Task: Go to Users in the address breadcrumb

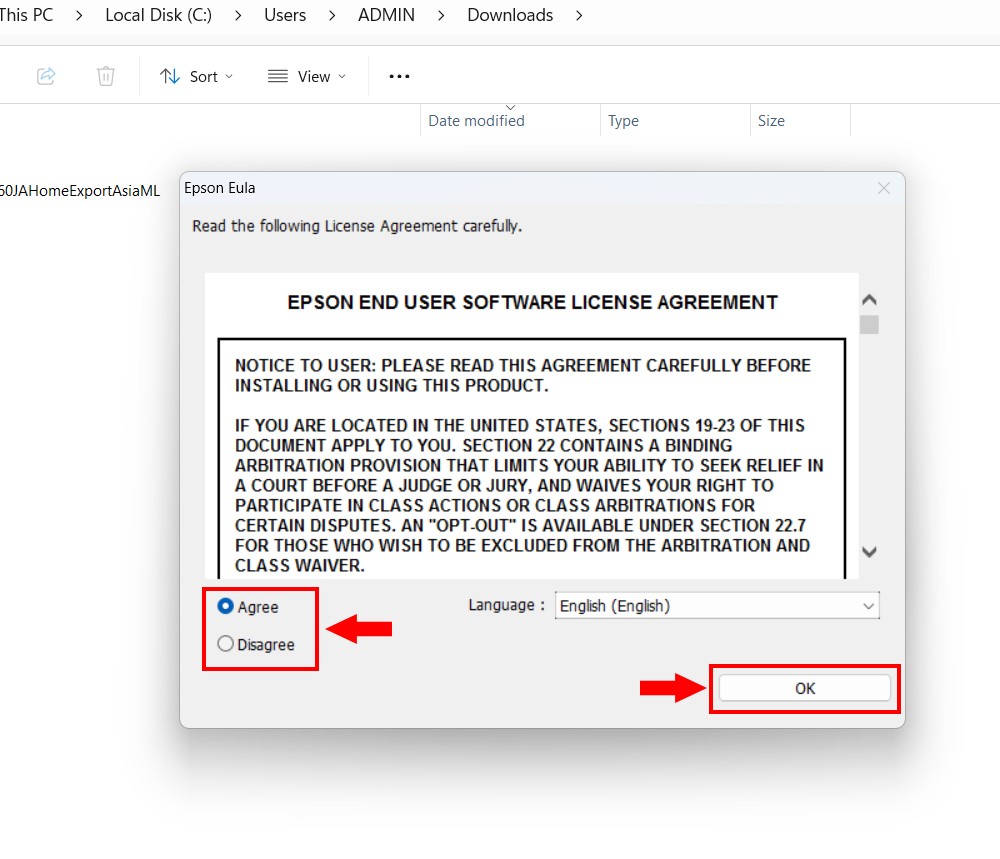Action: click(x=285, y=15)
